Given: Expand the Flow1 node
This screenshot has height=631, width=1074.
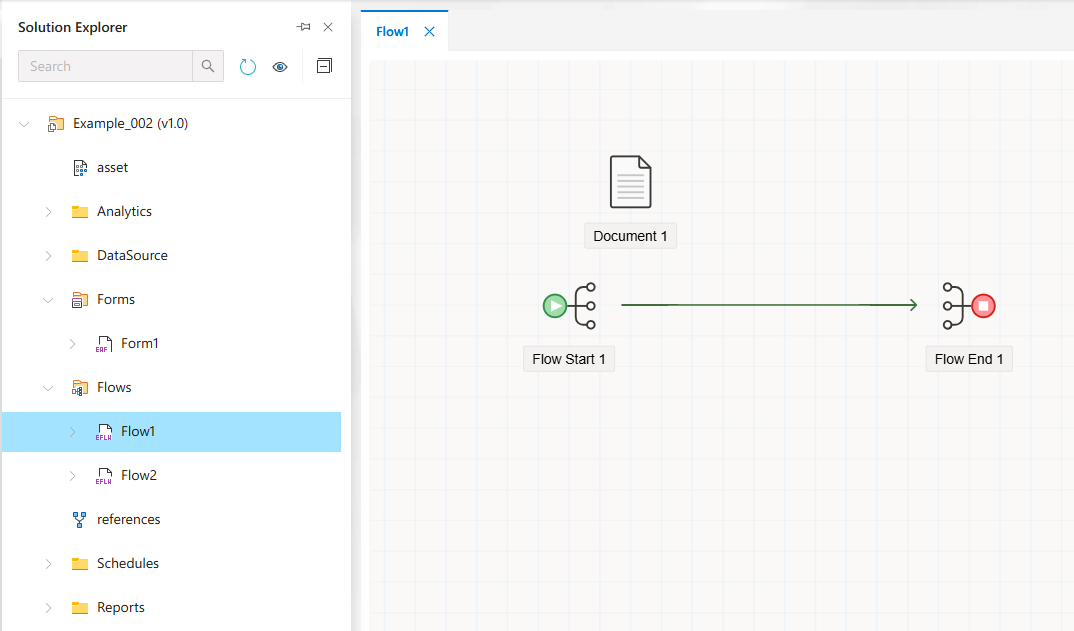Looking at the screenshot, I should (x=72, y=432).
